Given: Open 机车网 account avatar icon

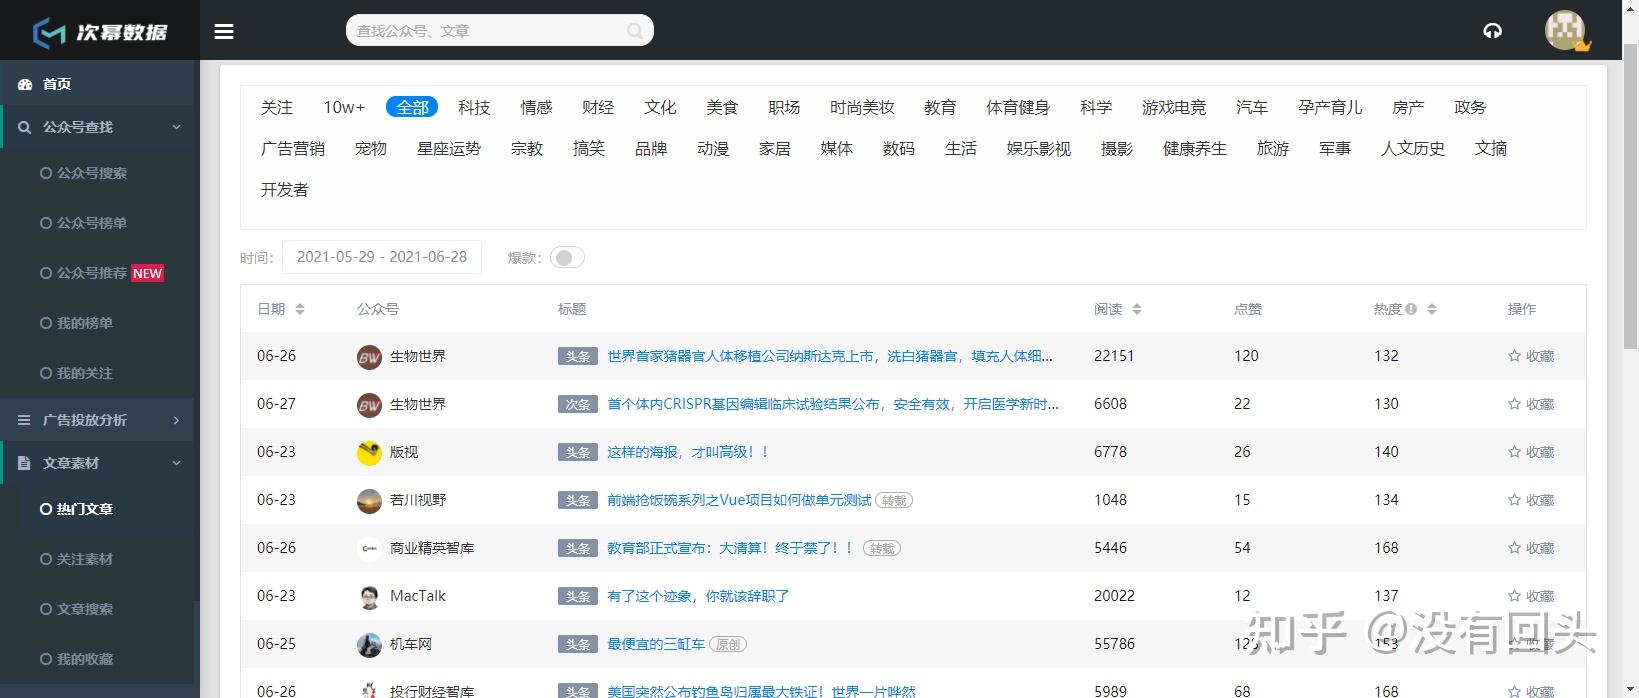Looking at the screenshot, I should (369, 645).
